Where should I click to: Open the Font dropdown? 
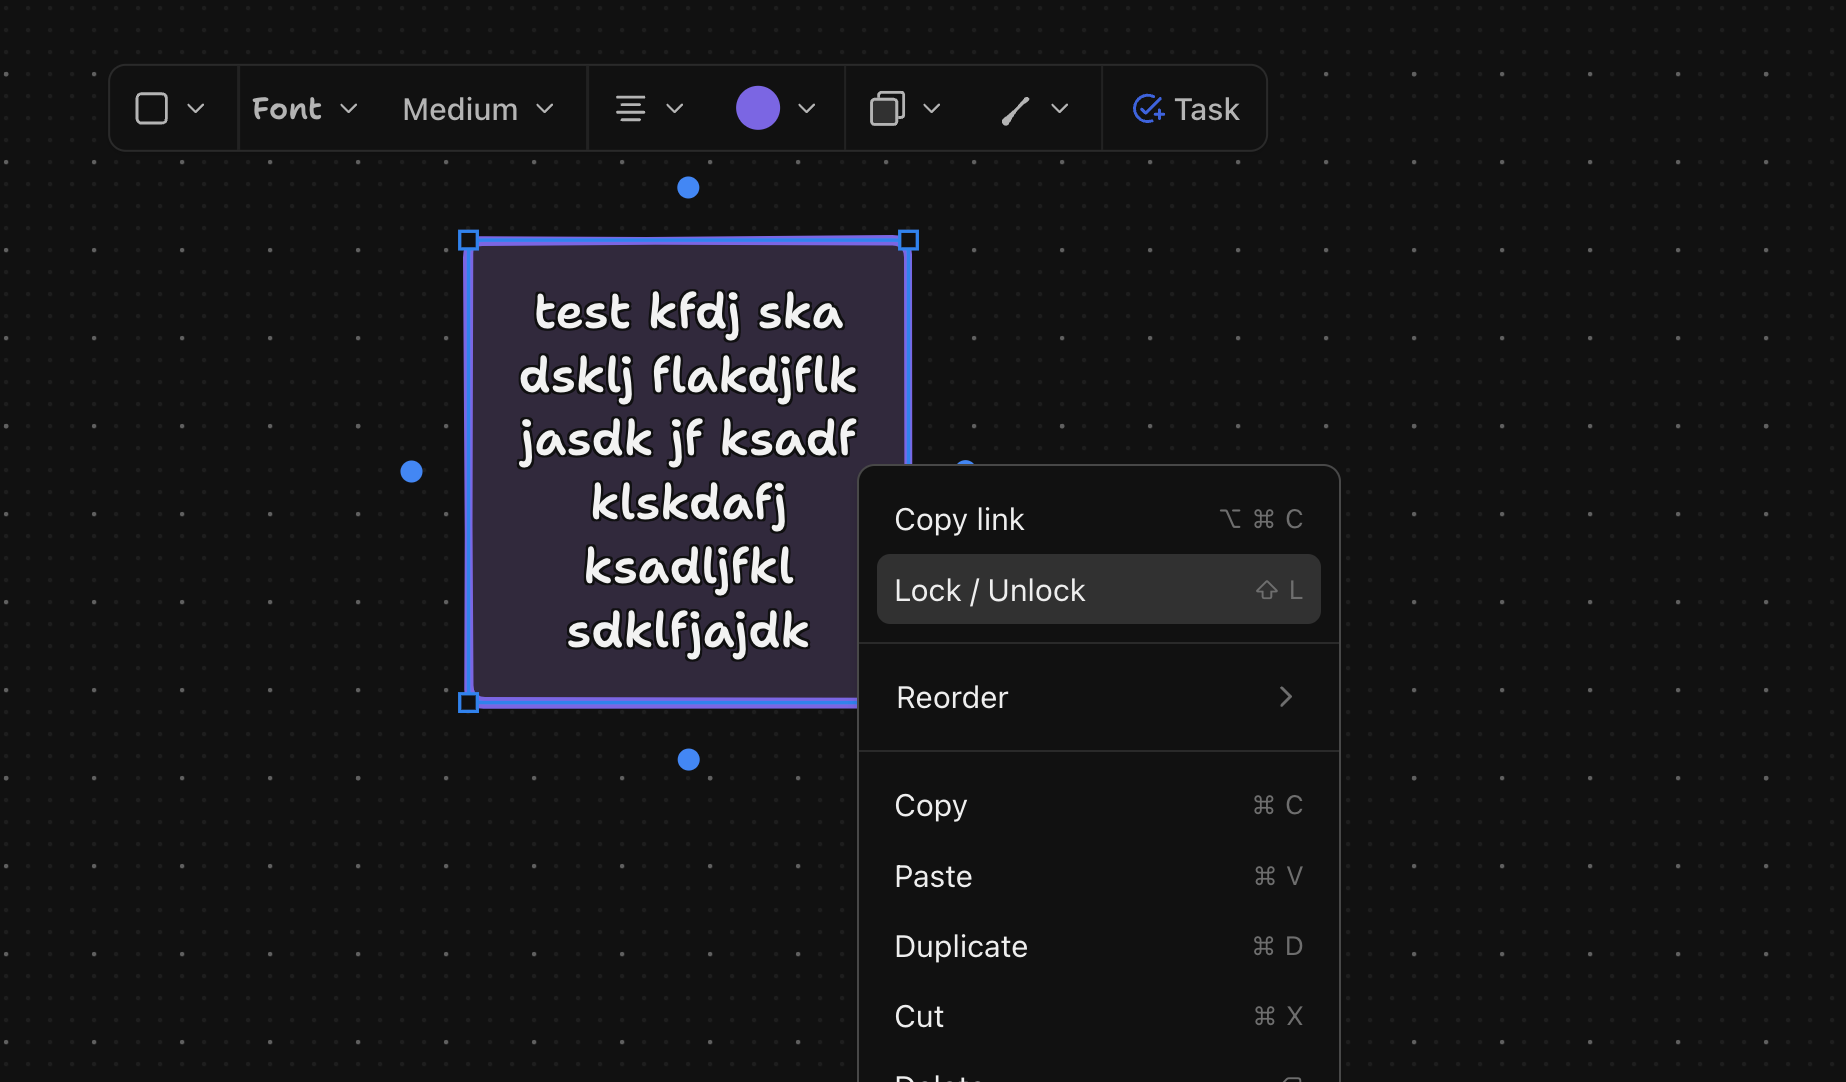304,108
